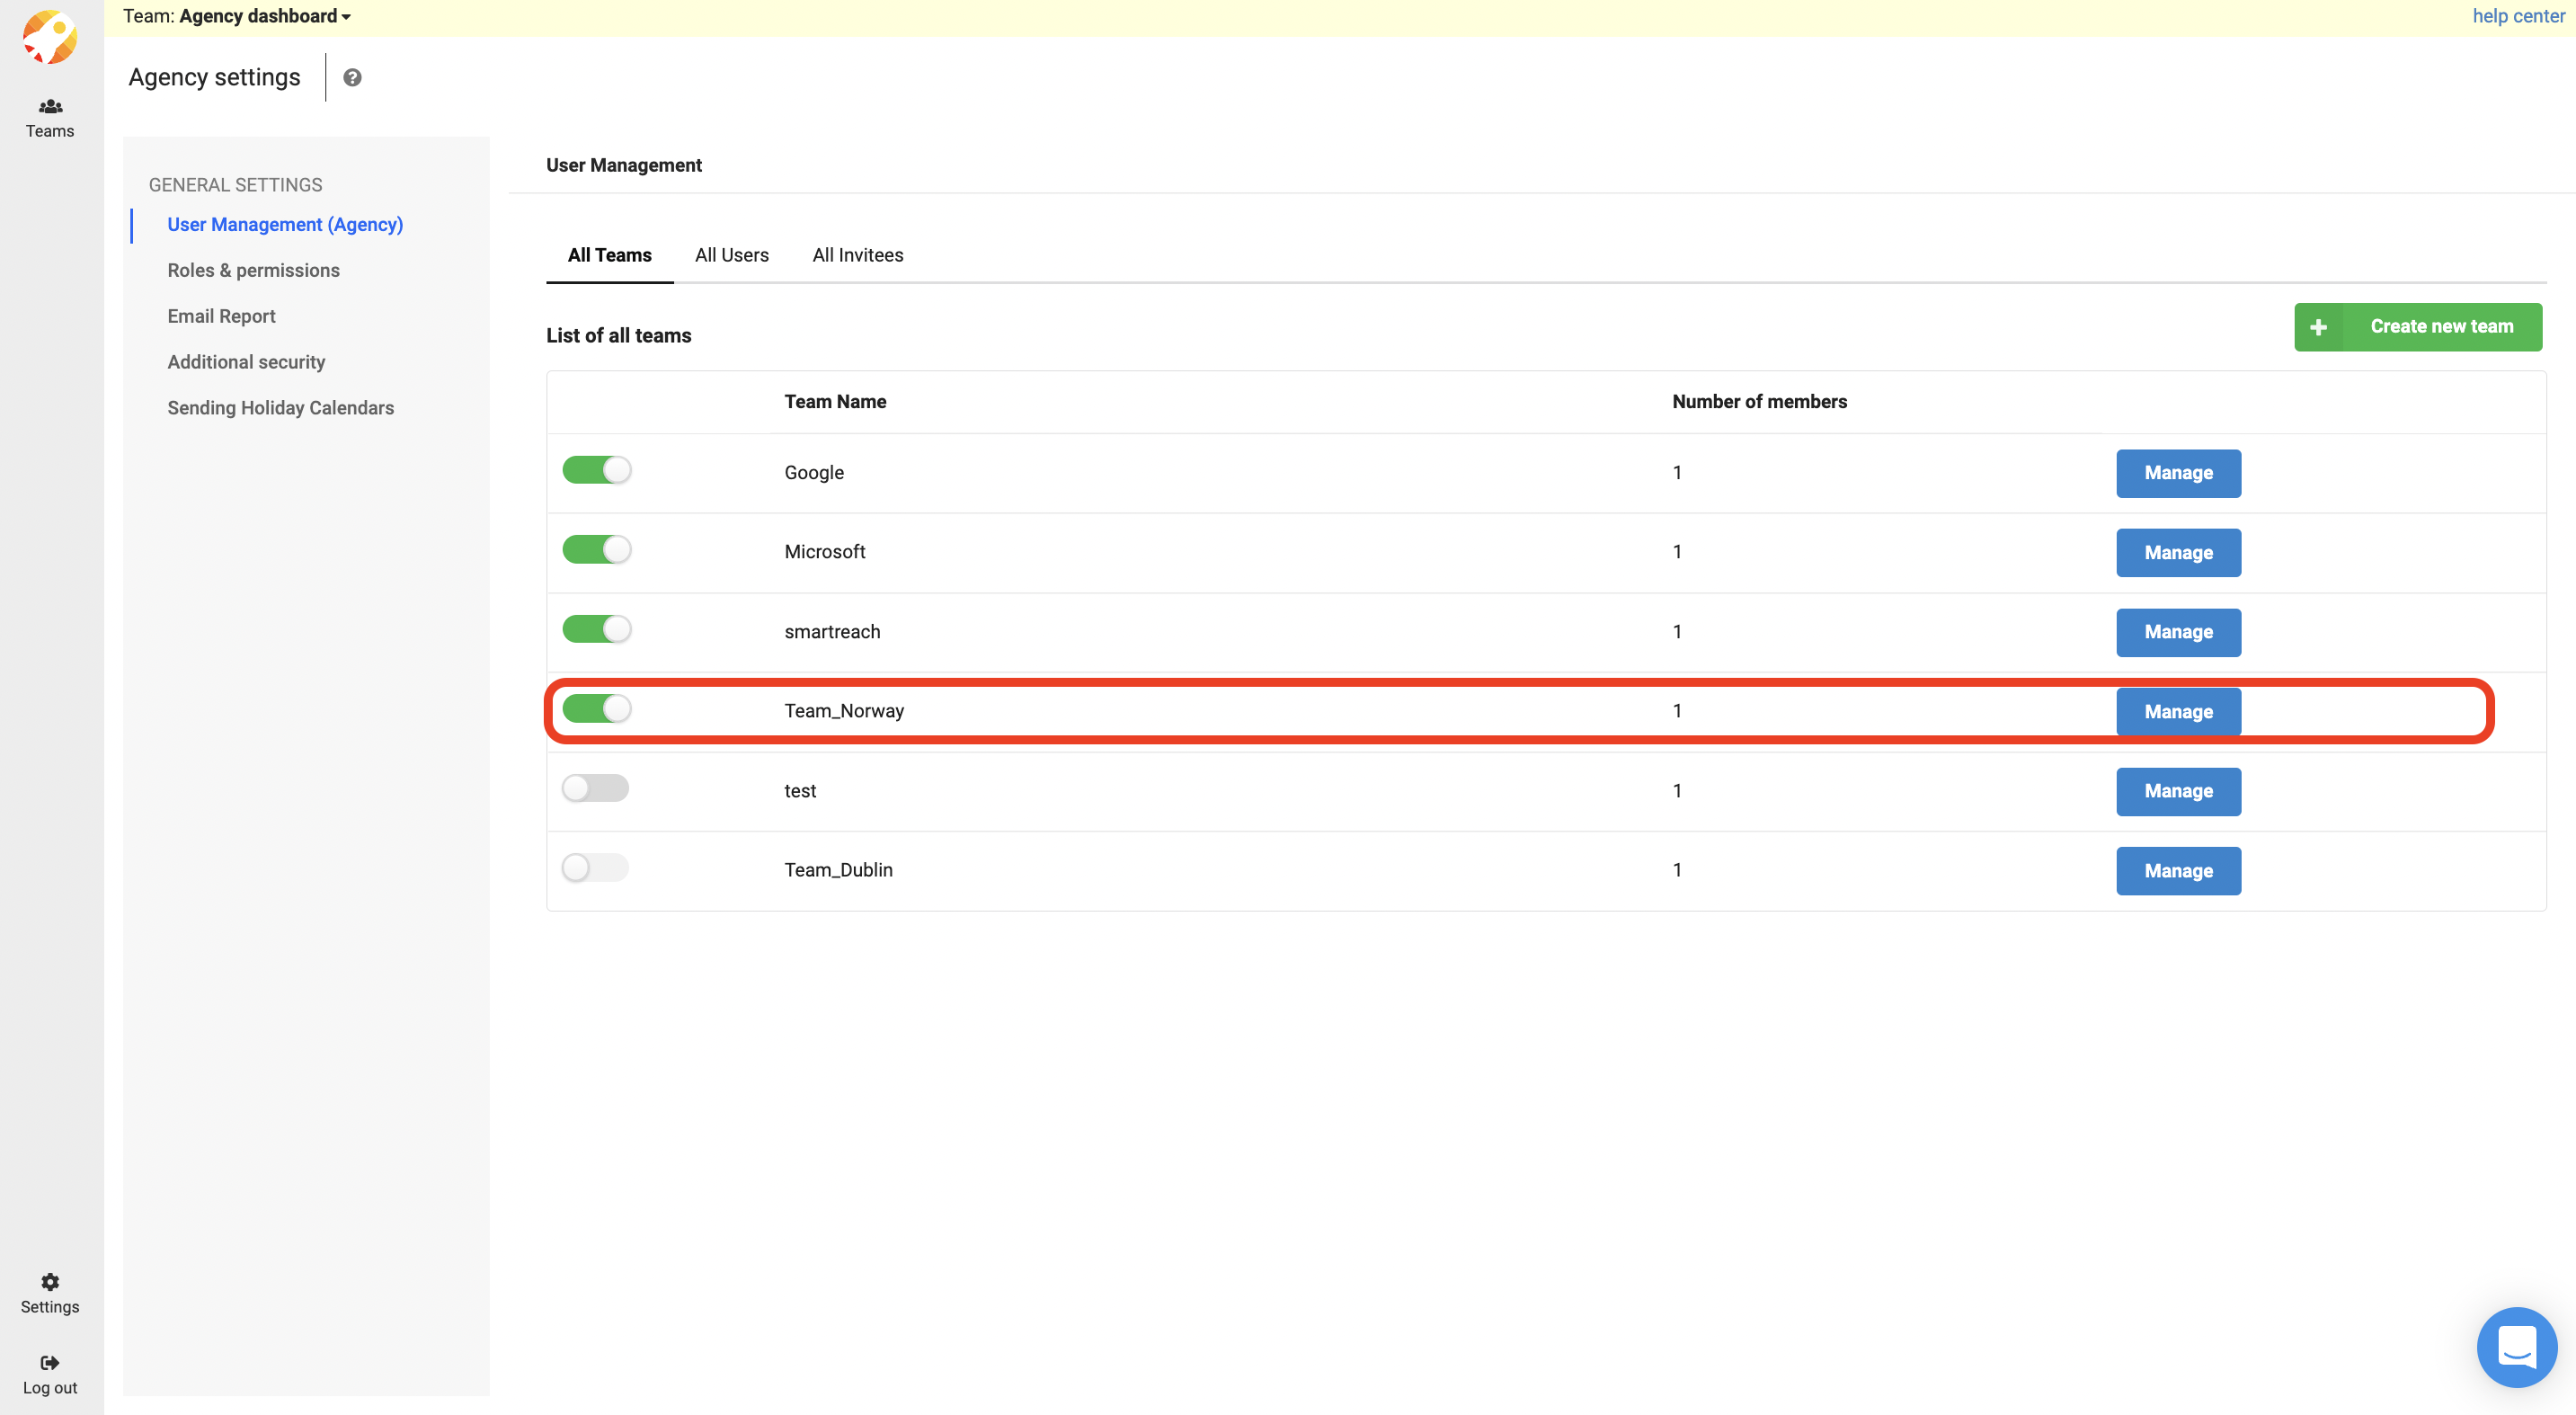Switch to the All Users tab
The width and height of the screenshot is (2576, 1415).
pos(732,255)
